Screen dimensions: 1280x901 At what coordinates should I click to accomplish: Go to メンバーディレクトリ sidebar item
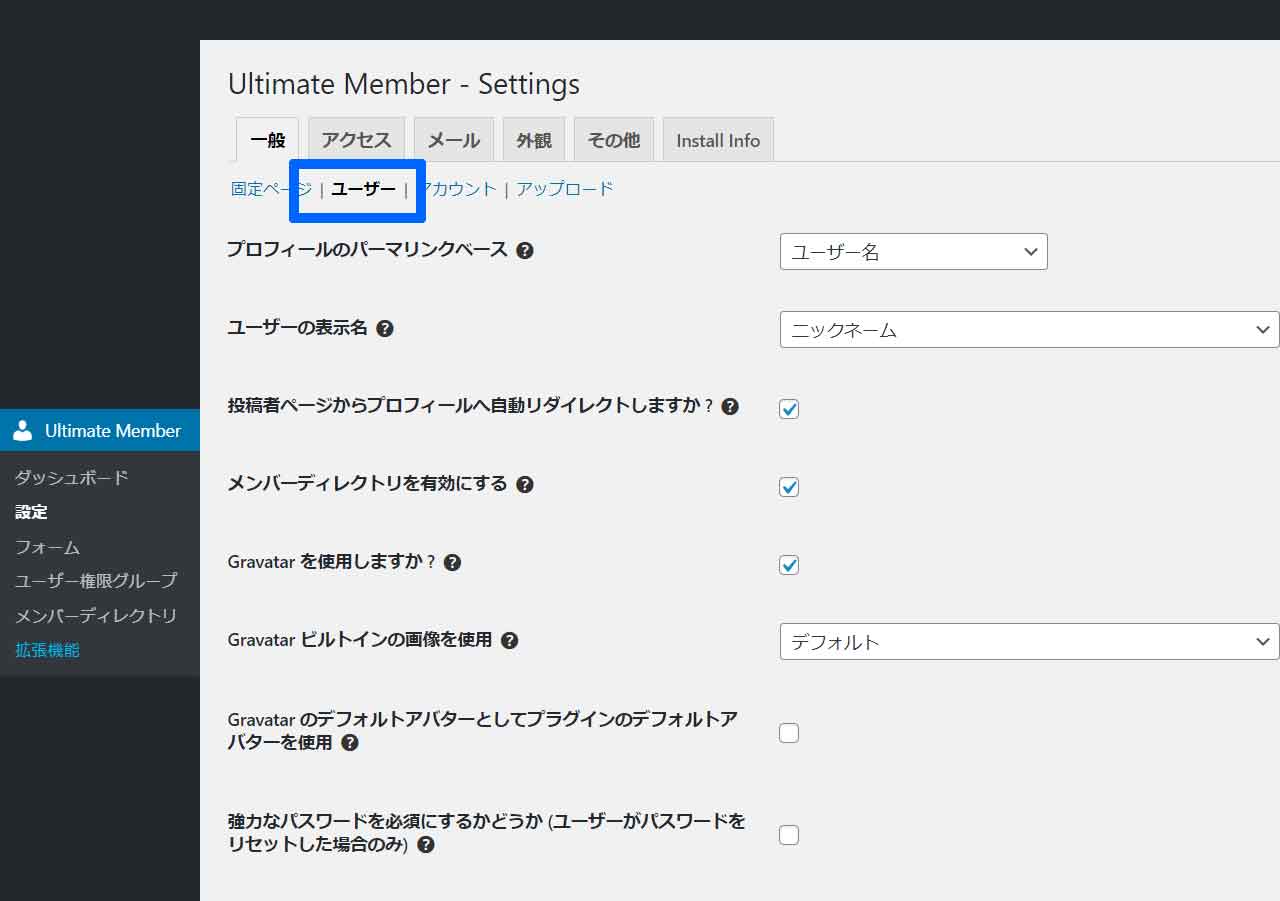click(96, 616)
